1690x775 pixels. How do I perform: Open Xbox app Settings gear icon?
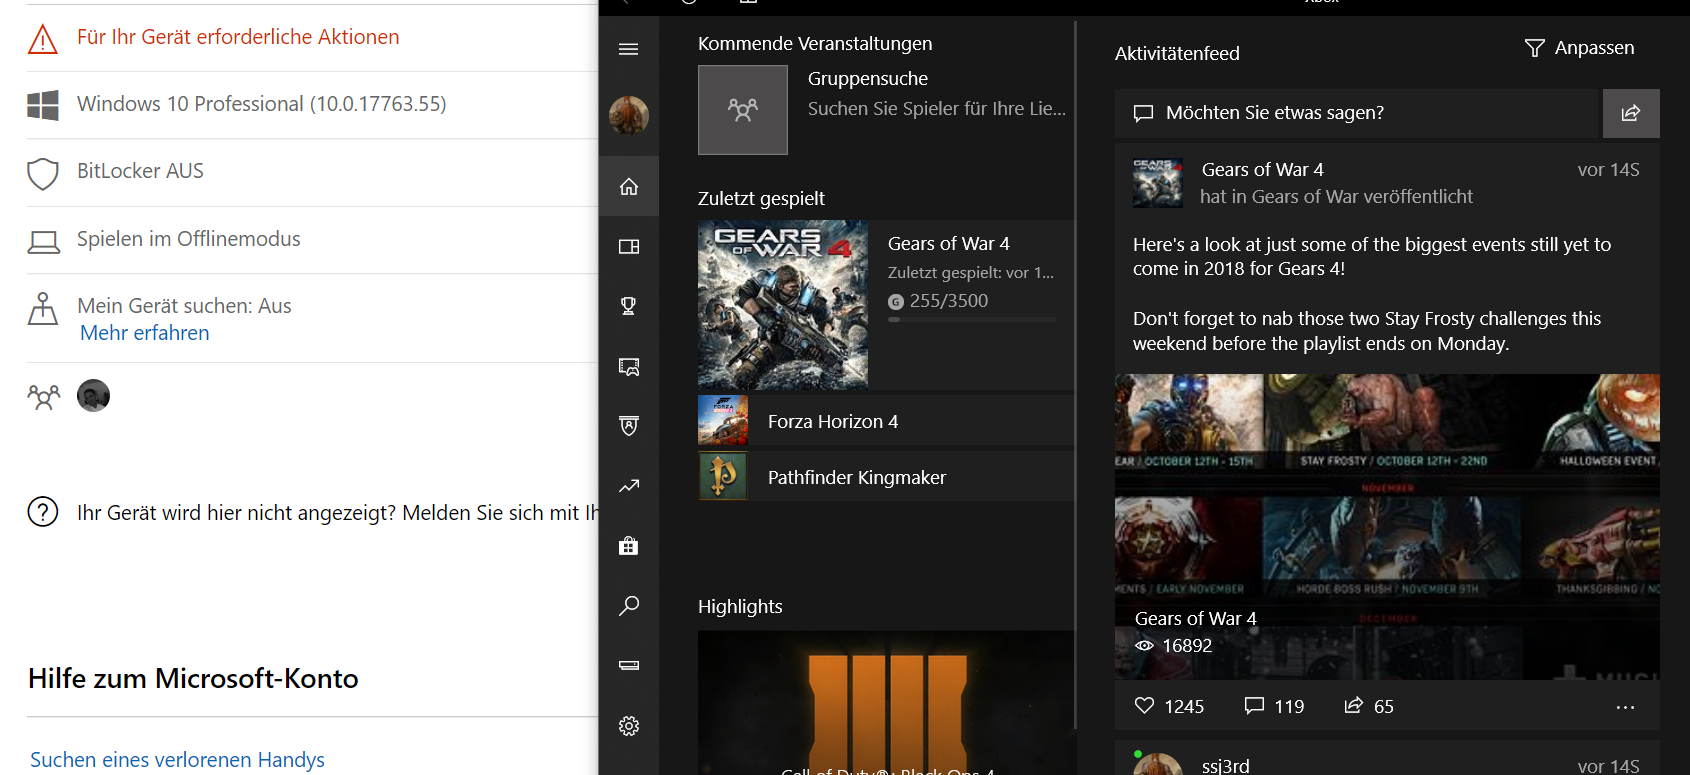[x=629, y=726]
